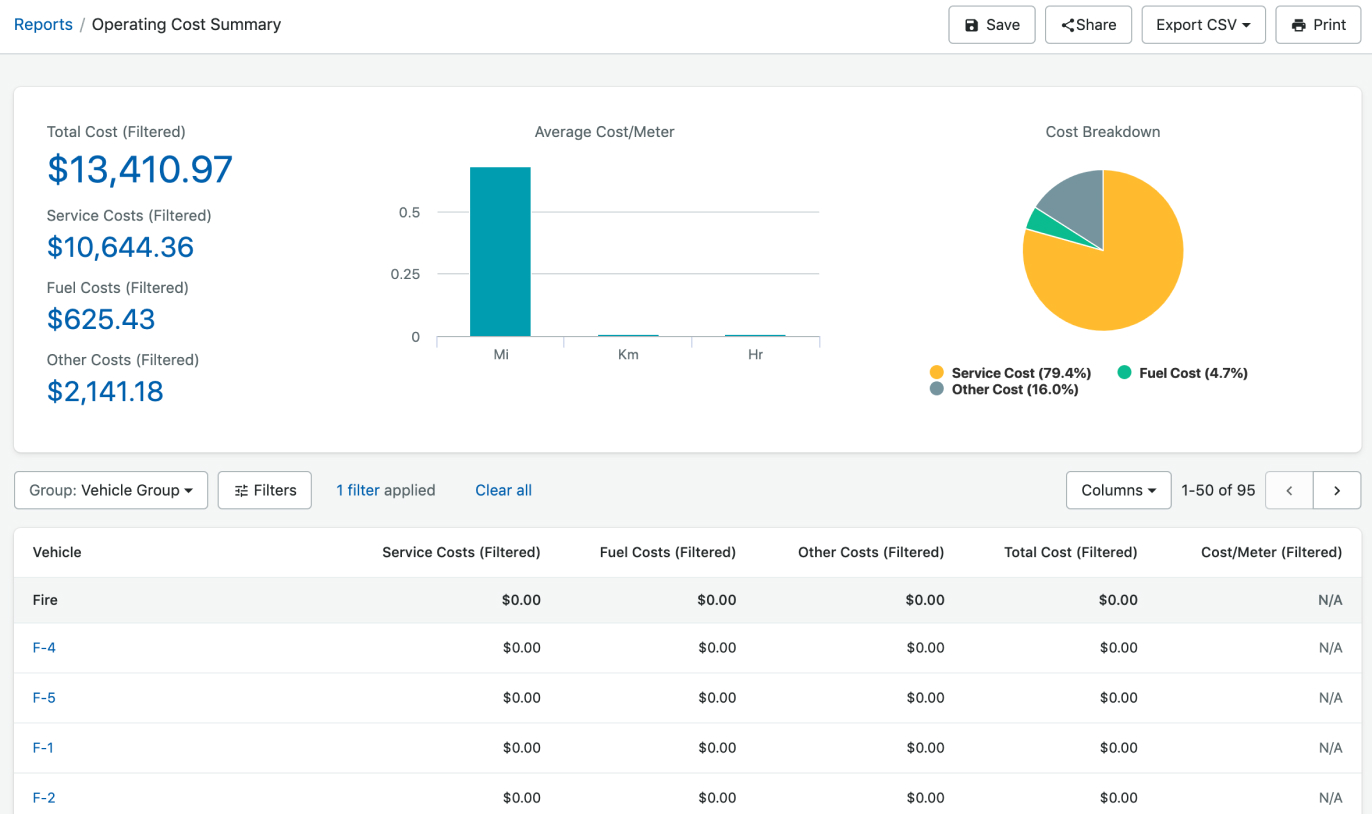Image resolution: width=1372 pixels, height=814 pixels.
Task: Click the Clear all link
Action: tap(503, 490)
